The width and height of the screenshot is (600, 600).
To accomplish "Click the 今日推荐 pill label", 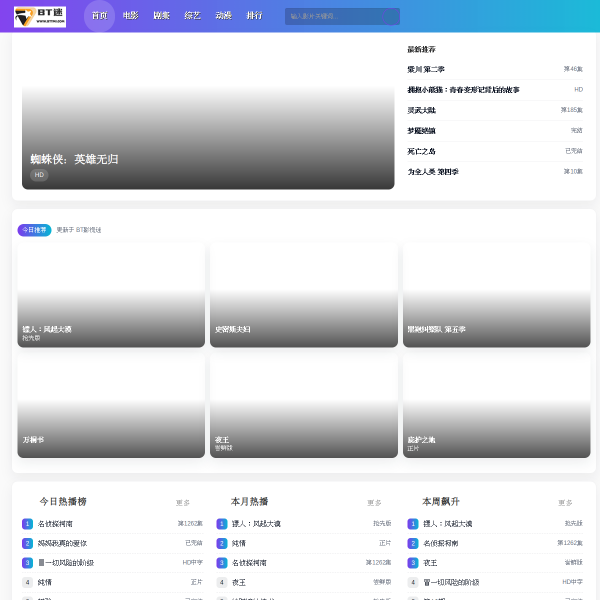I will 34,230.
